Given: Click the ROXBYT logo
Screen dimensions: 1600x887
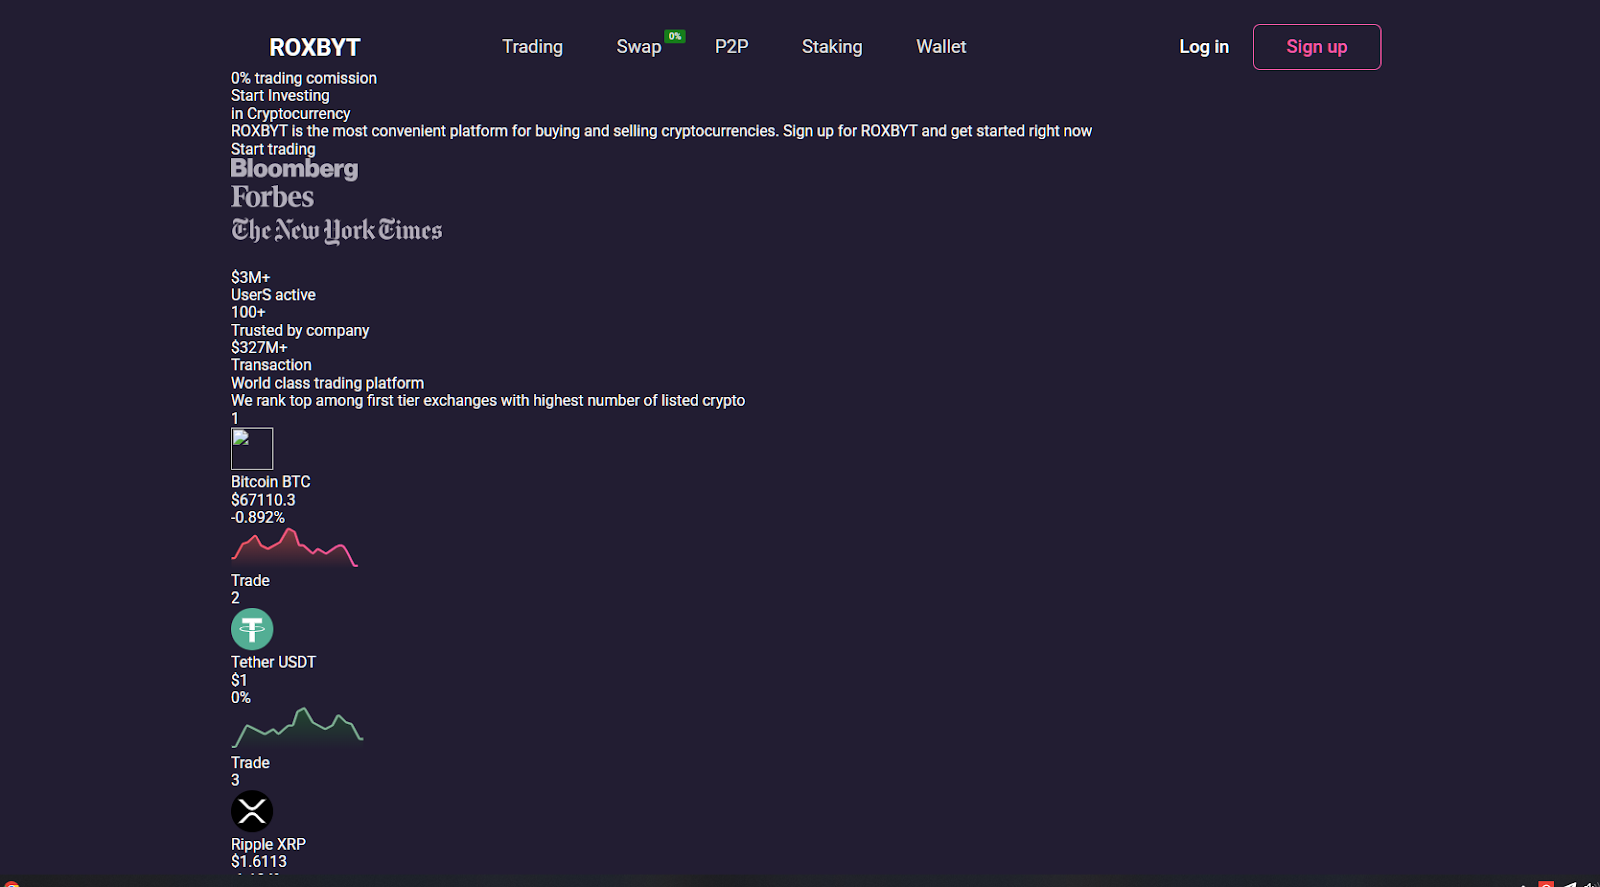Looking at the screenshot, I should pyautogui.click(x=314, y=47).
